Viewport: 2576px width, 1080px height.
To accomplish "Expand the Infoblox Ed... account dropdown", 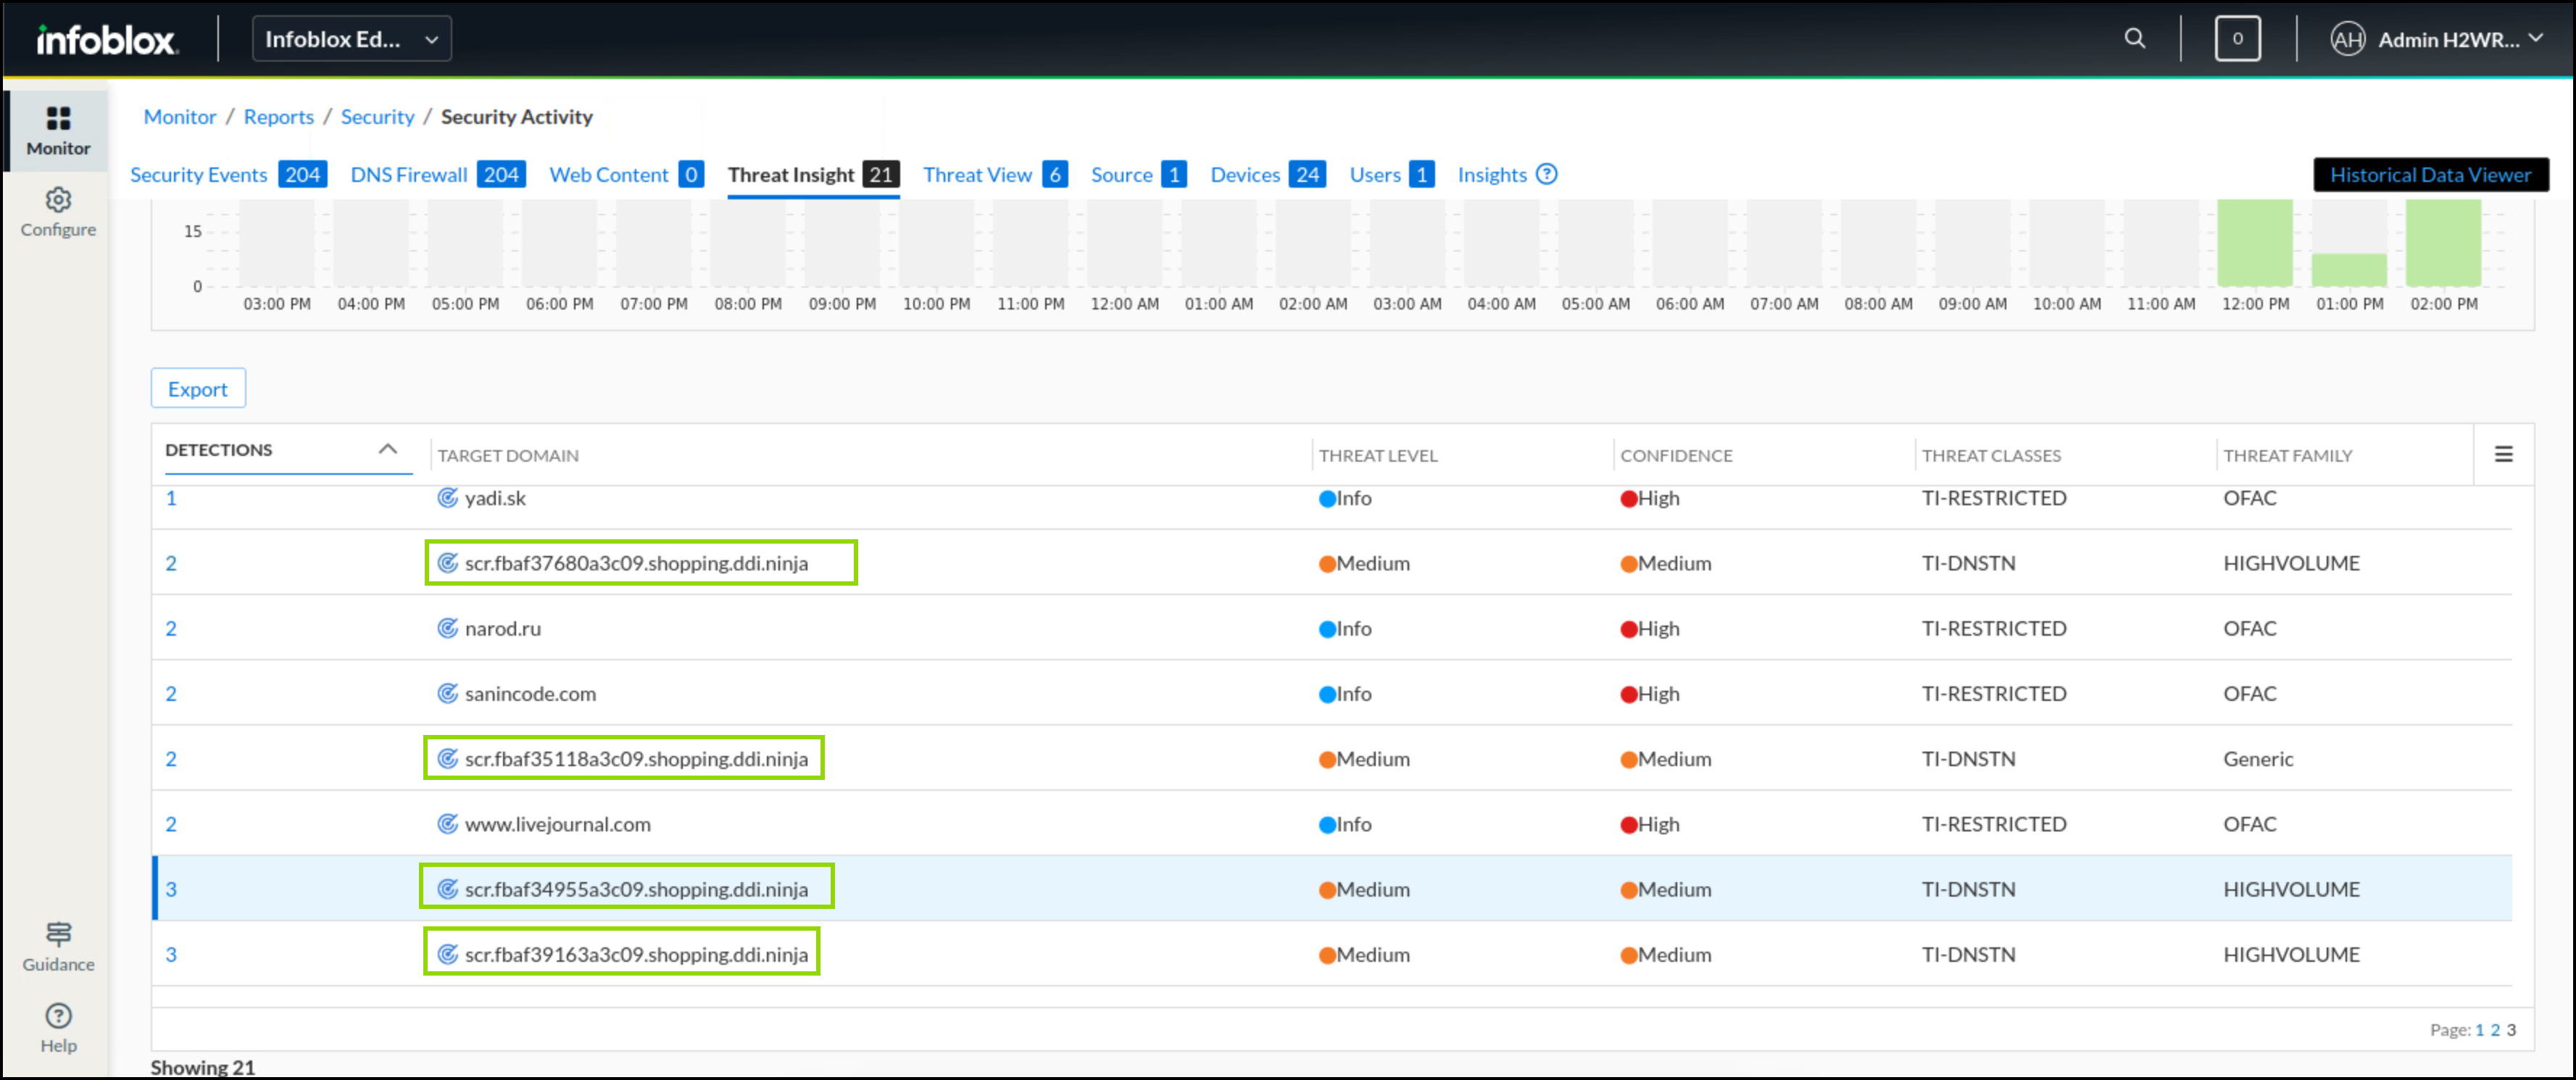I will pos(351,39).
